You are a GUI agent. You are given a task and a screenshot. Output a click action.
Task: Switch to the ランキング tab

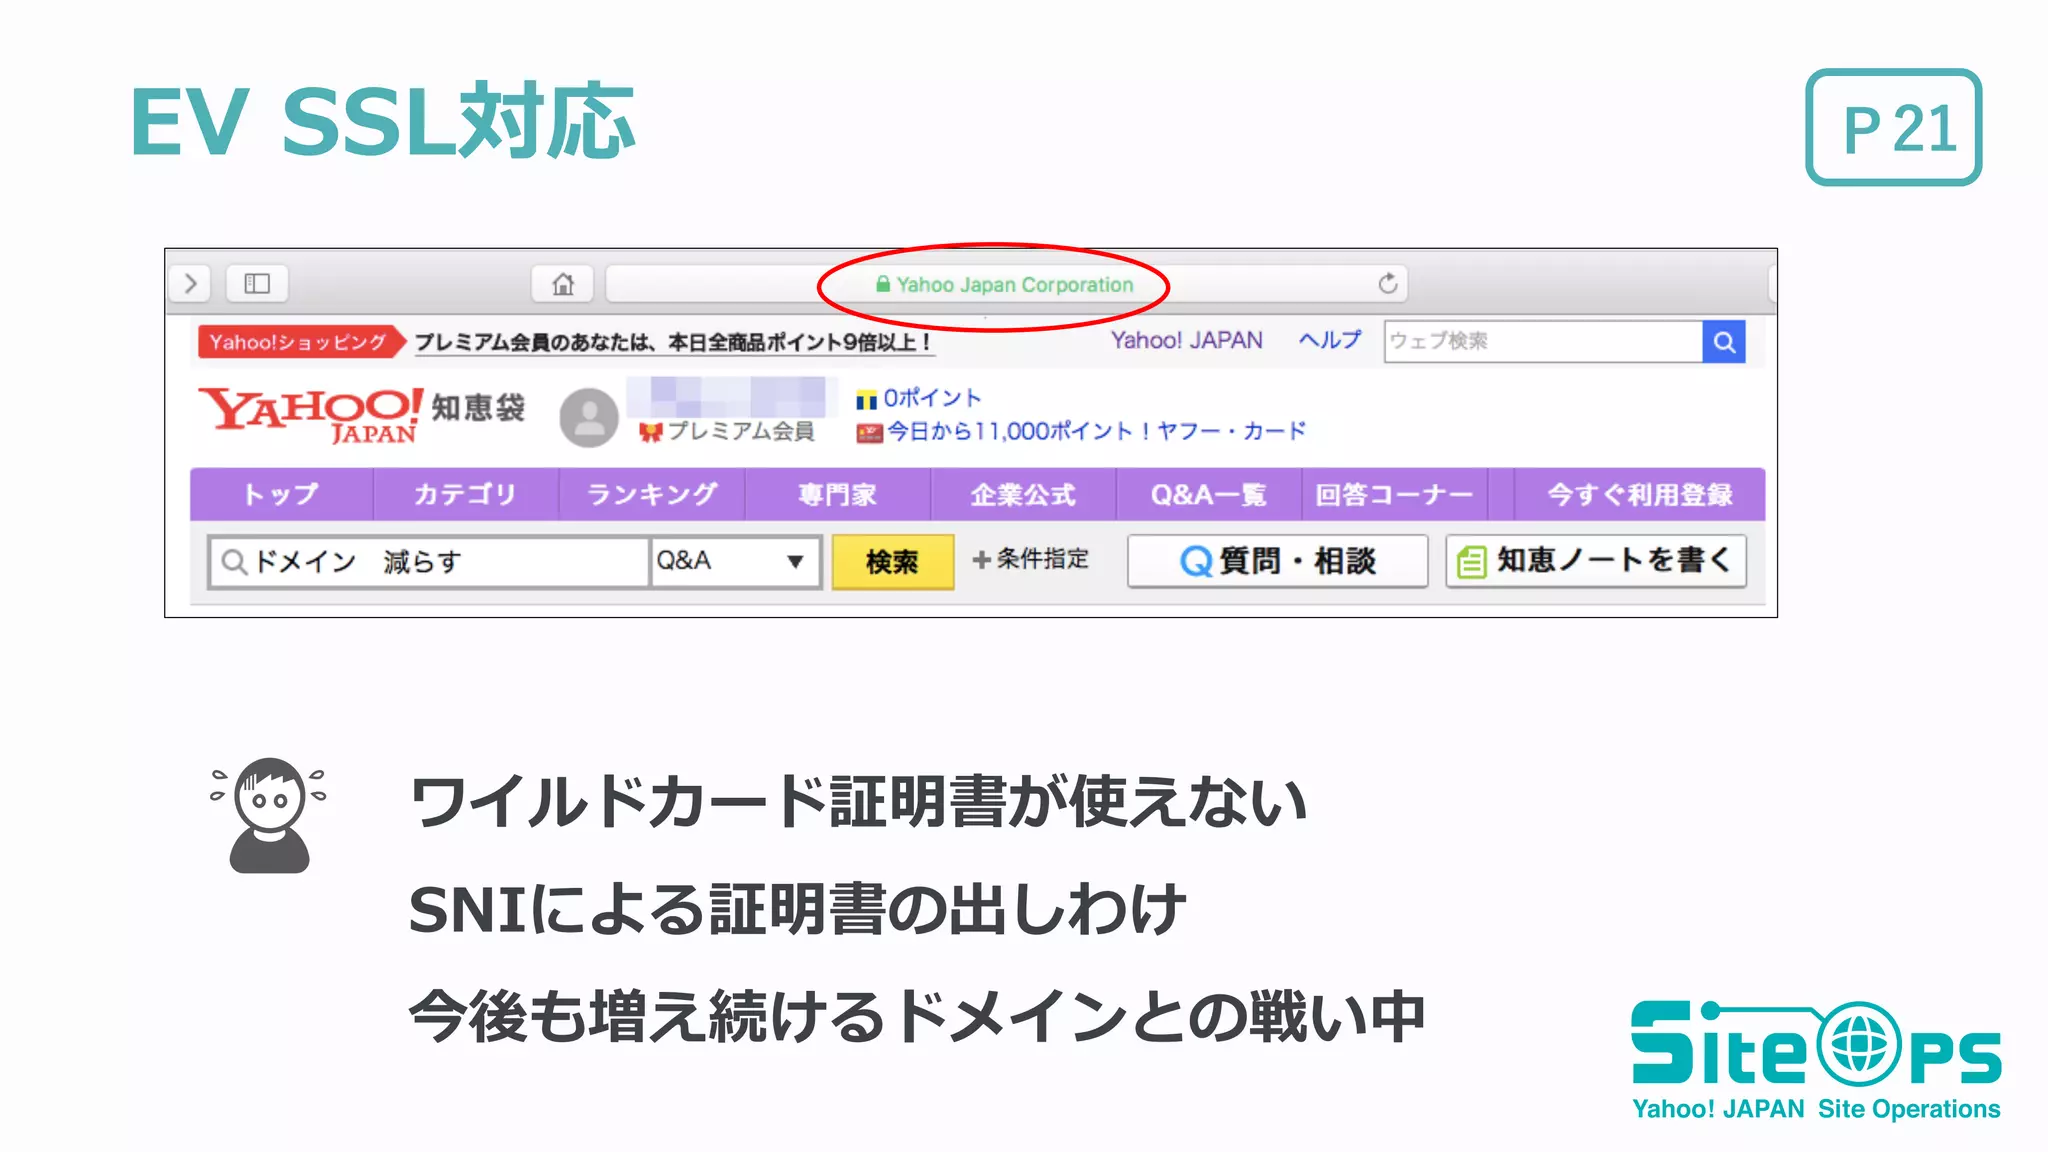(652, 494)
